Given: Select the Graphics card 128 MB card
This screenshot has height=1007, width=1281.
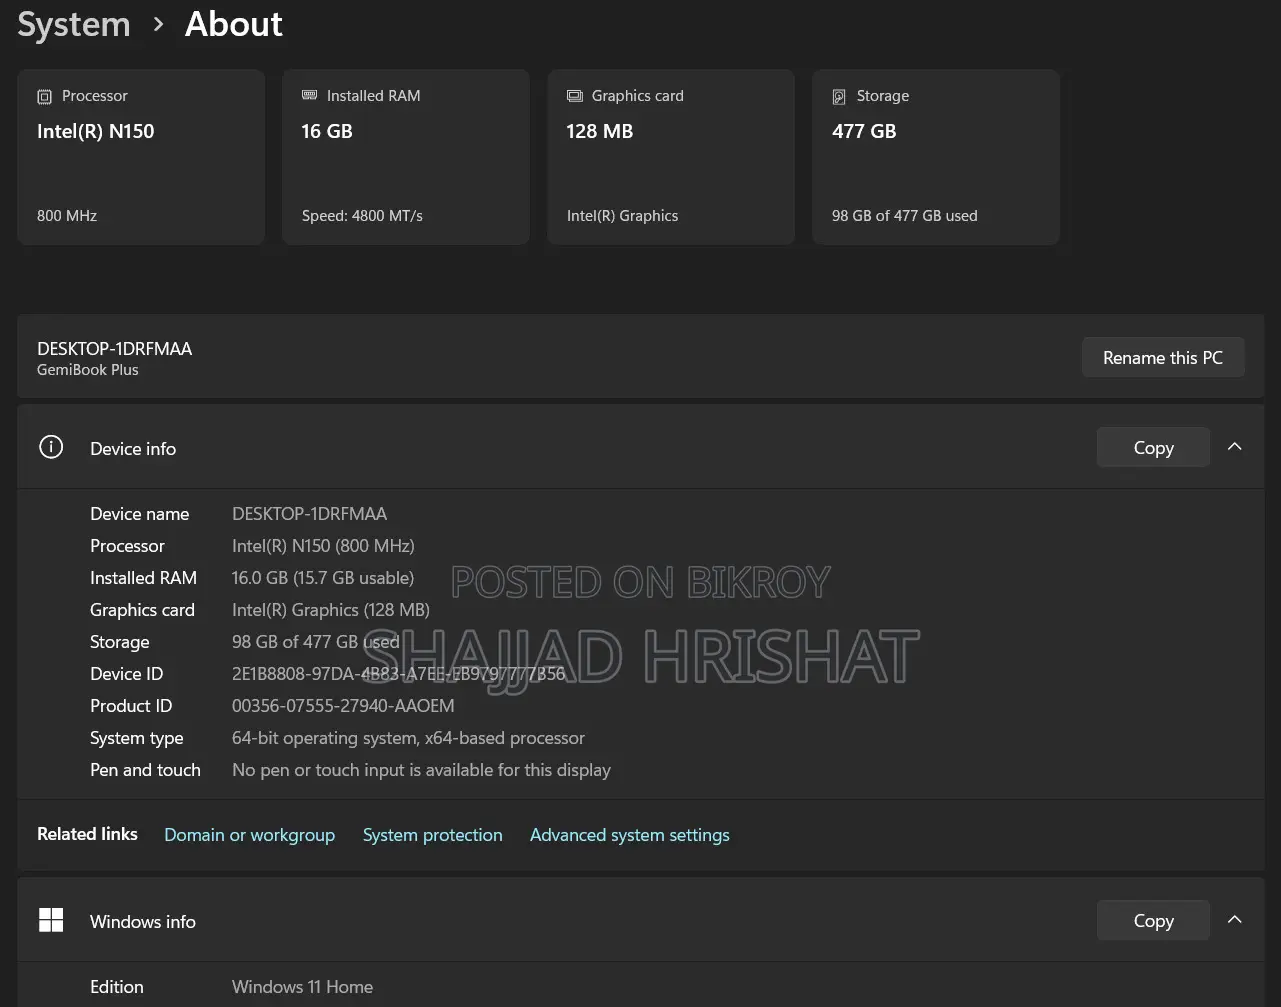Looking at the screenshot, I should click(x=670, y=157).
